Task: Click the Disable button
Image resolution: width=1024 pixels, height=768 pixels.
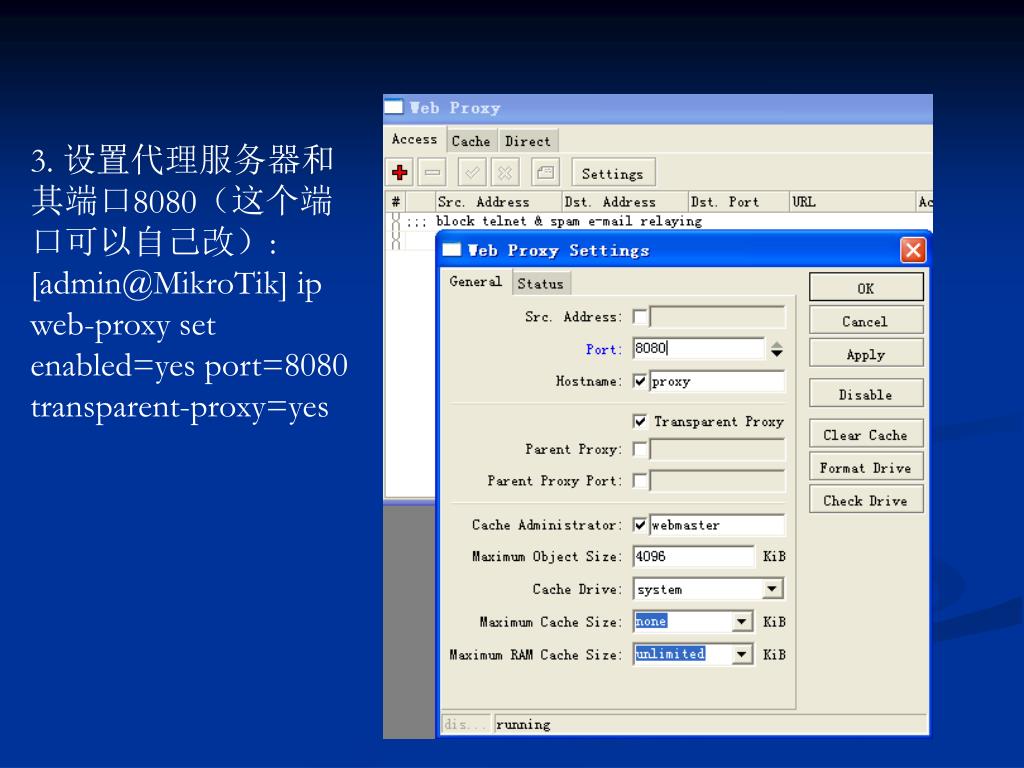Action: (866, 394)
